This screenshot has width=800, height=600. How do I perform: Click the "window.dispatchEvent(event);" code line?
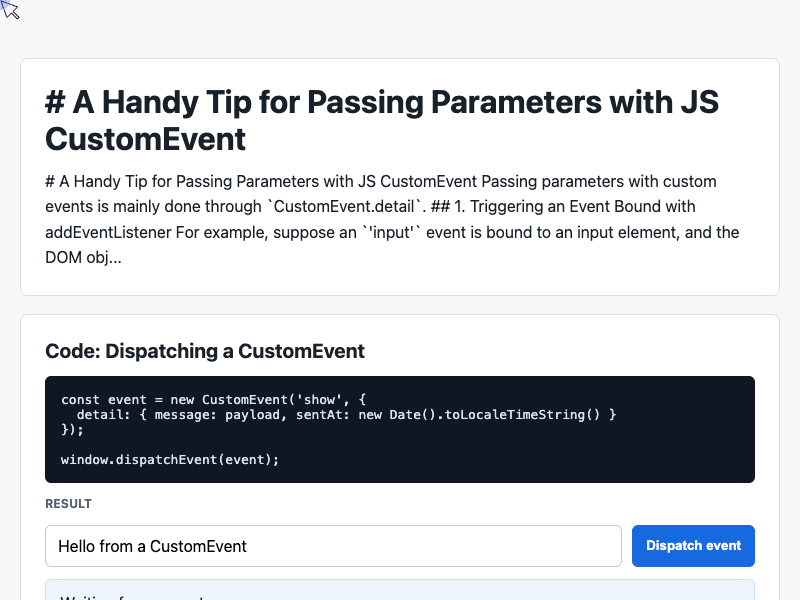(170, 459)
